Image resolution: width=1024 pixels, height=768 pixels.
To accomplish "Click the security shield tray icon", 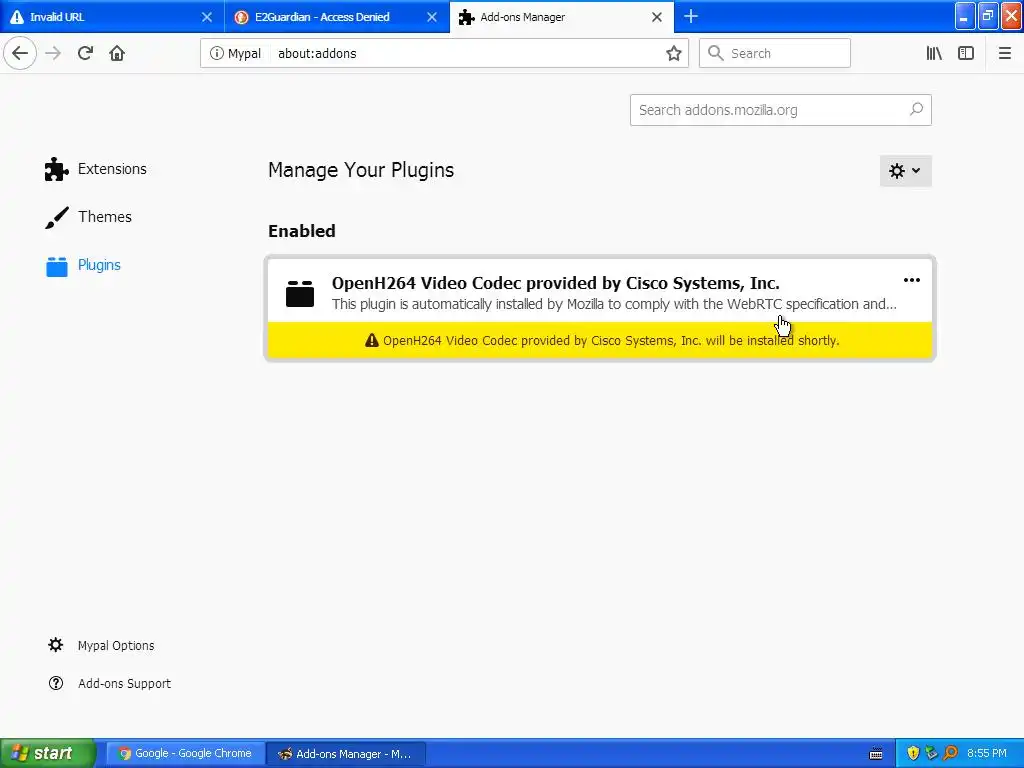I will tap(913, 753).
